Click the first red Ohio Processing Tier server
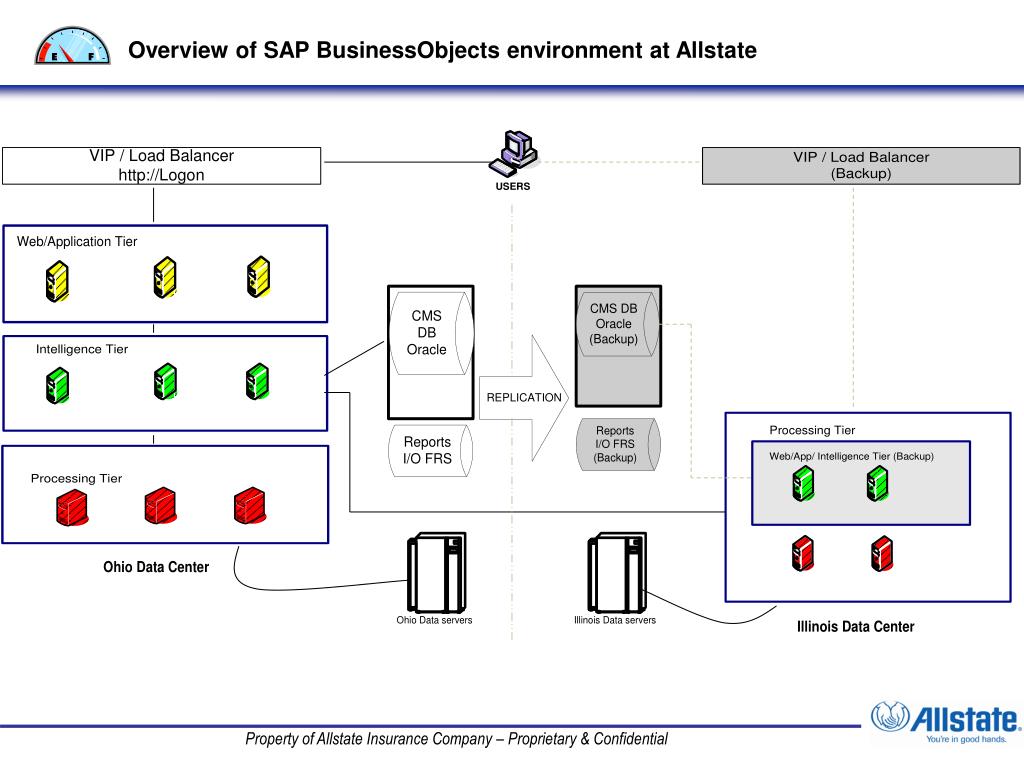This screenshot has width=1024, height=768. click(x=72, y=508)
